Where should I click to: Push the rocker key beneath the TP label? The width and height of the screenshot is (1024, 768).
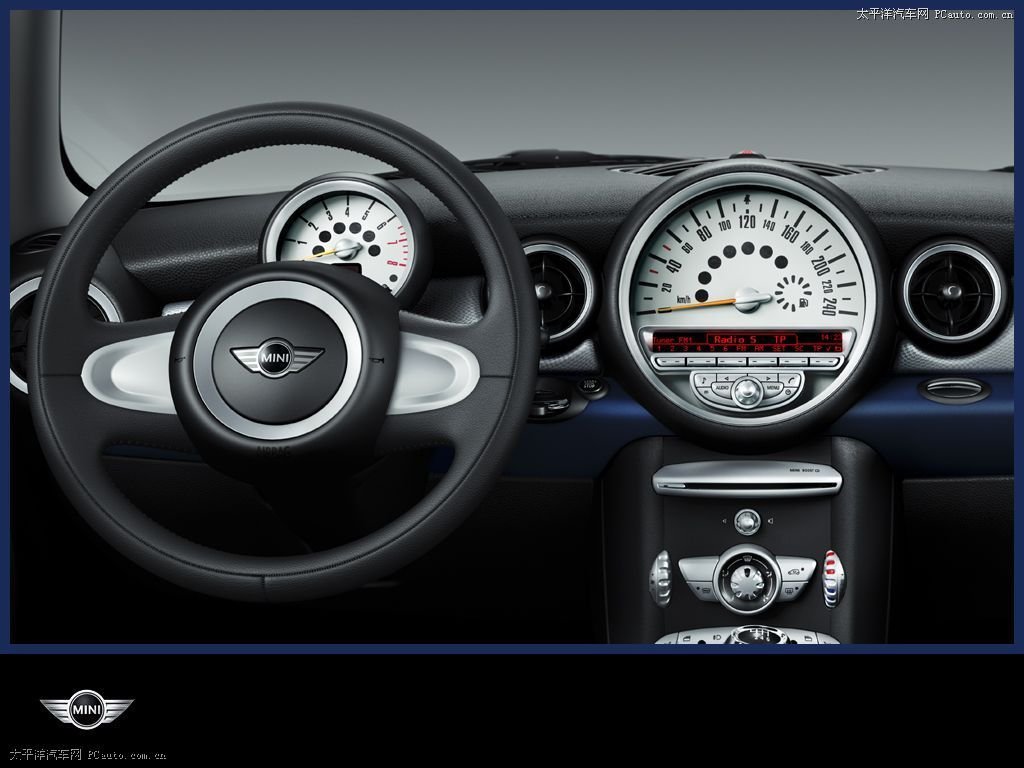click(x=824, y=361)
